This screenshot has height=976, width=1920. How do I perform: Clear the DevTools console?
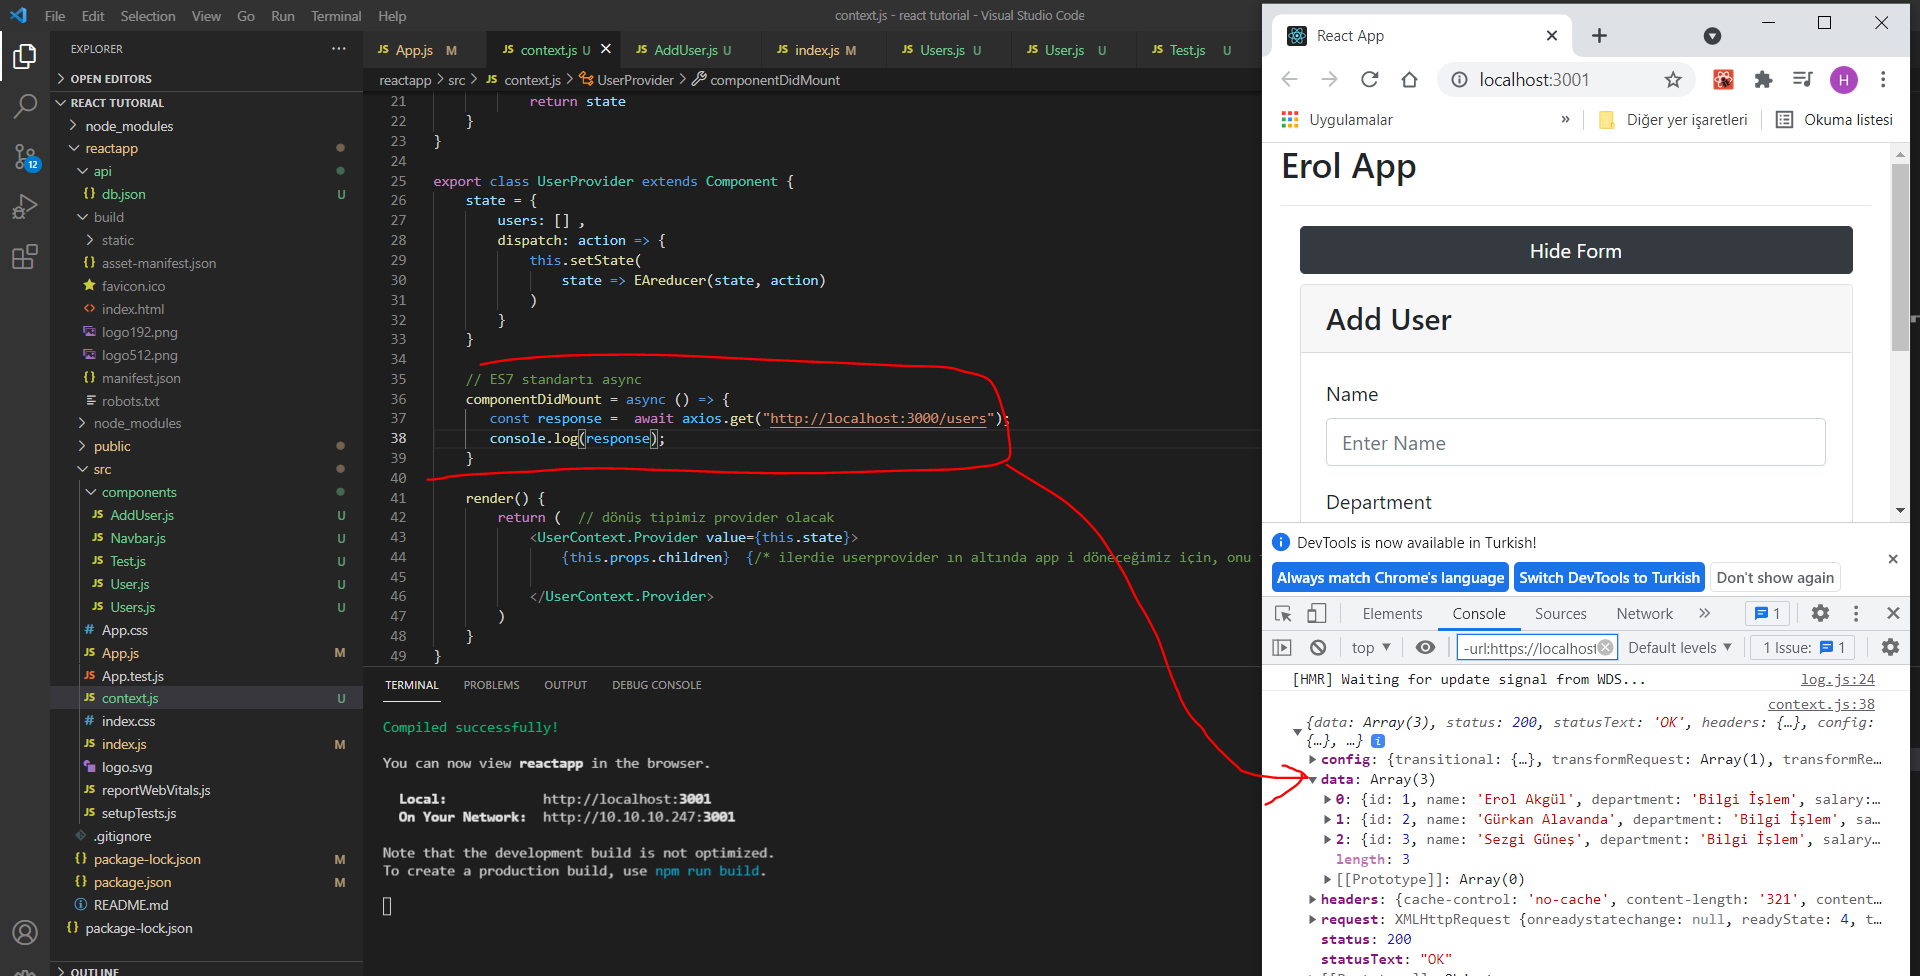(x=1318, y=648)
